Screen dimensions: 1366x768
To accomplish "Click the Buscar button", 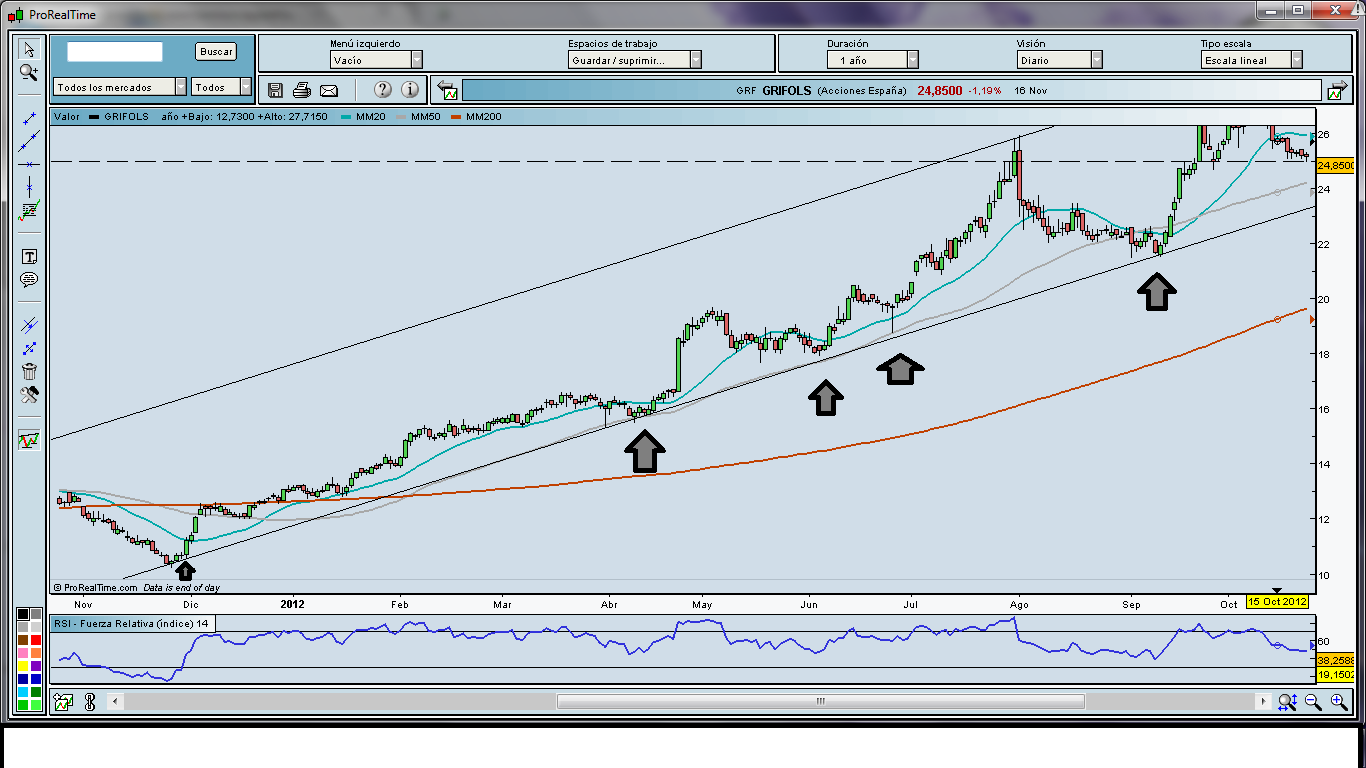I will [x=216, y=51].
